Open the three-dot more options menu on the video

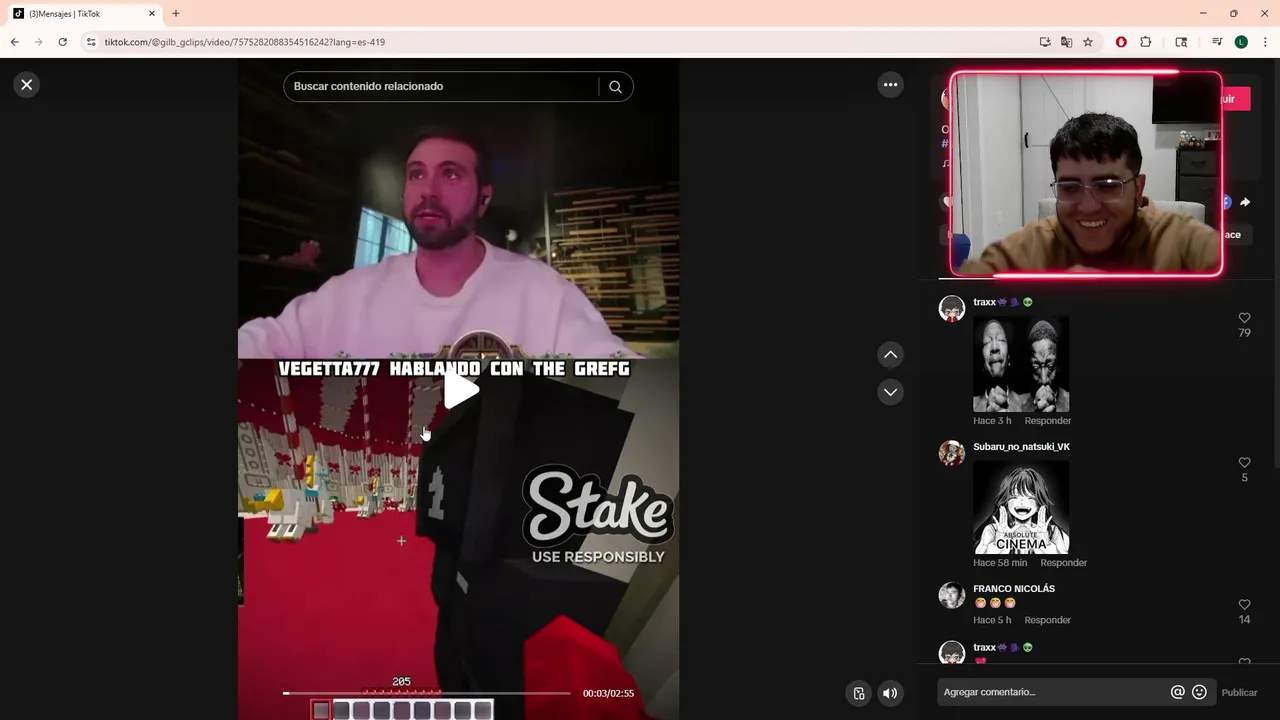tap(890, 85)
